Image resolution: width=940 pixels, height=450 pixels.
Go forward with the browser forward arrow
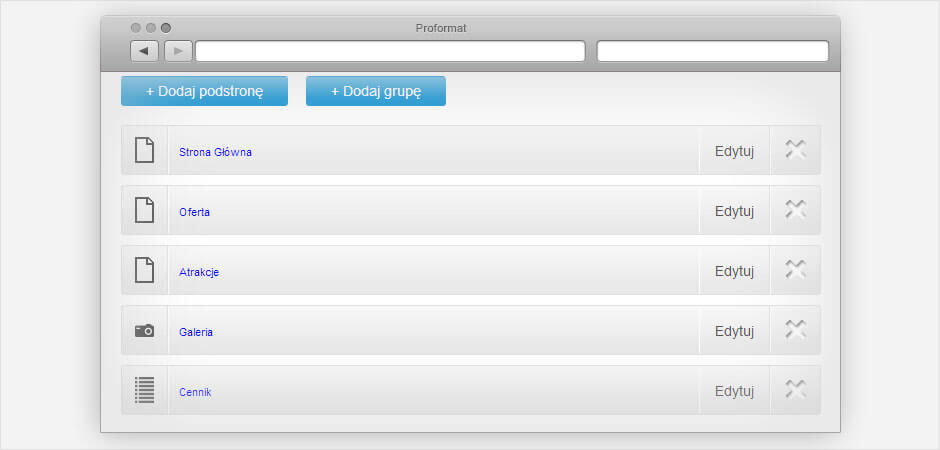(178, 51)
